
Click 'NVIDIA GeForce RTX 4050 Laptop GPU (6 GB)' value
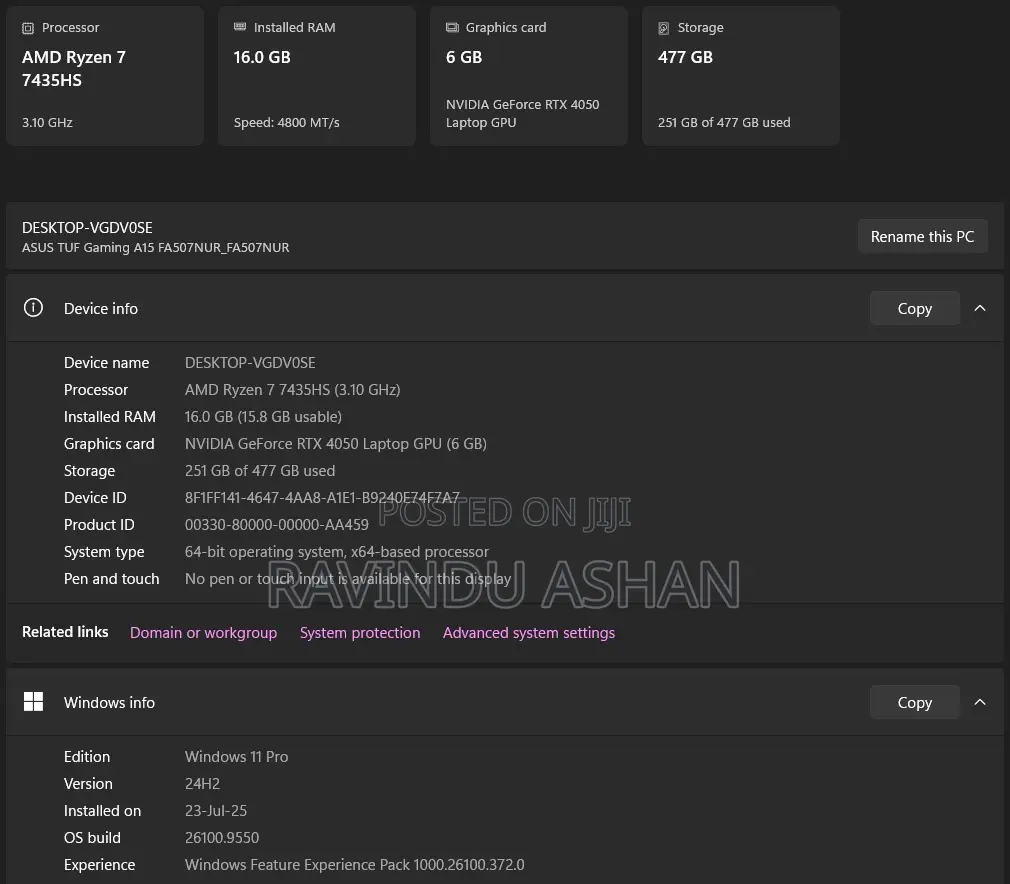[x=336, y=444]
